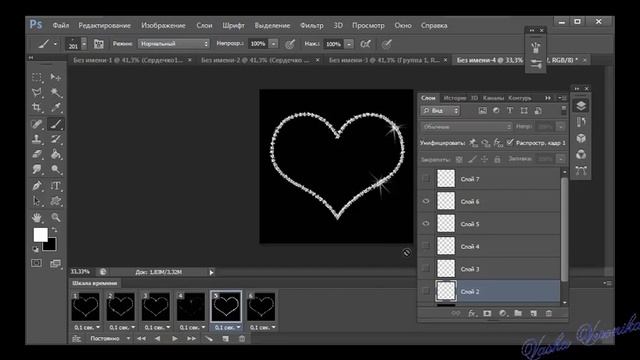This screenshot has width=640, height=360.
Task: Toggle airbrush mode in options bar
Action: click(366, 44)
